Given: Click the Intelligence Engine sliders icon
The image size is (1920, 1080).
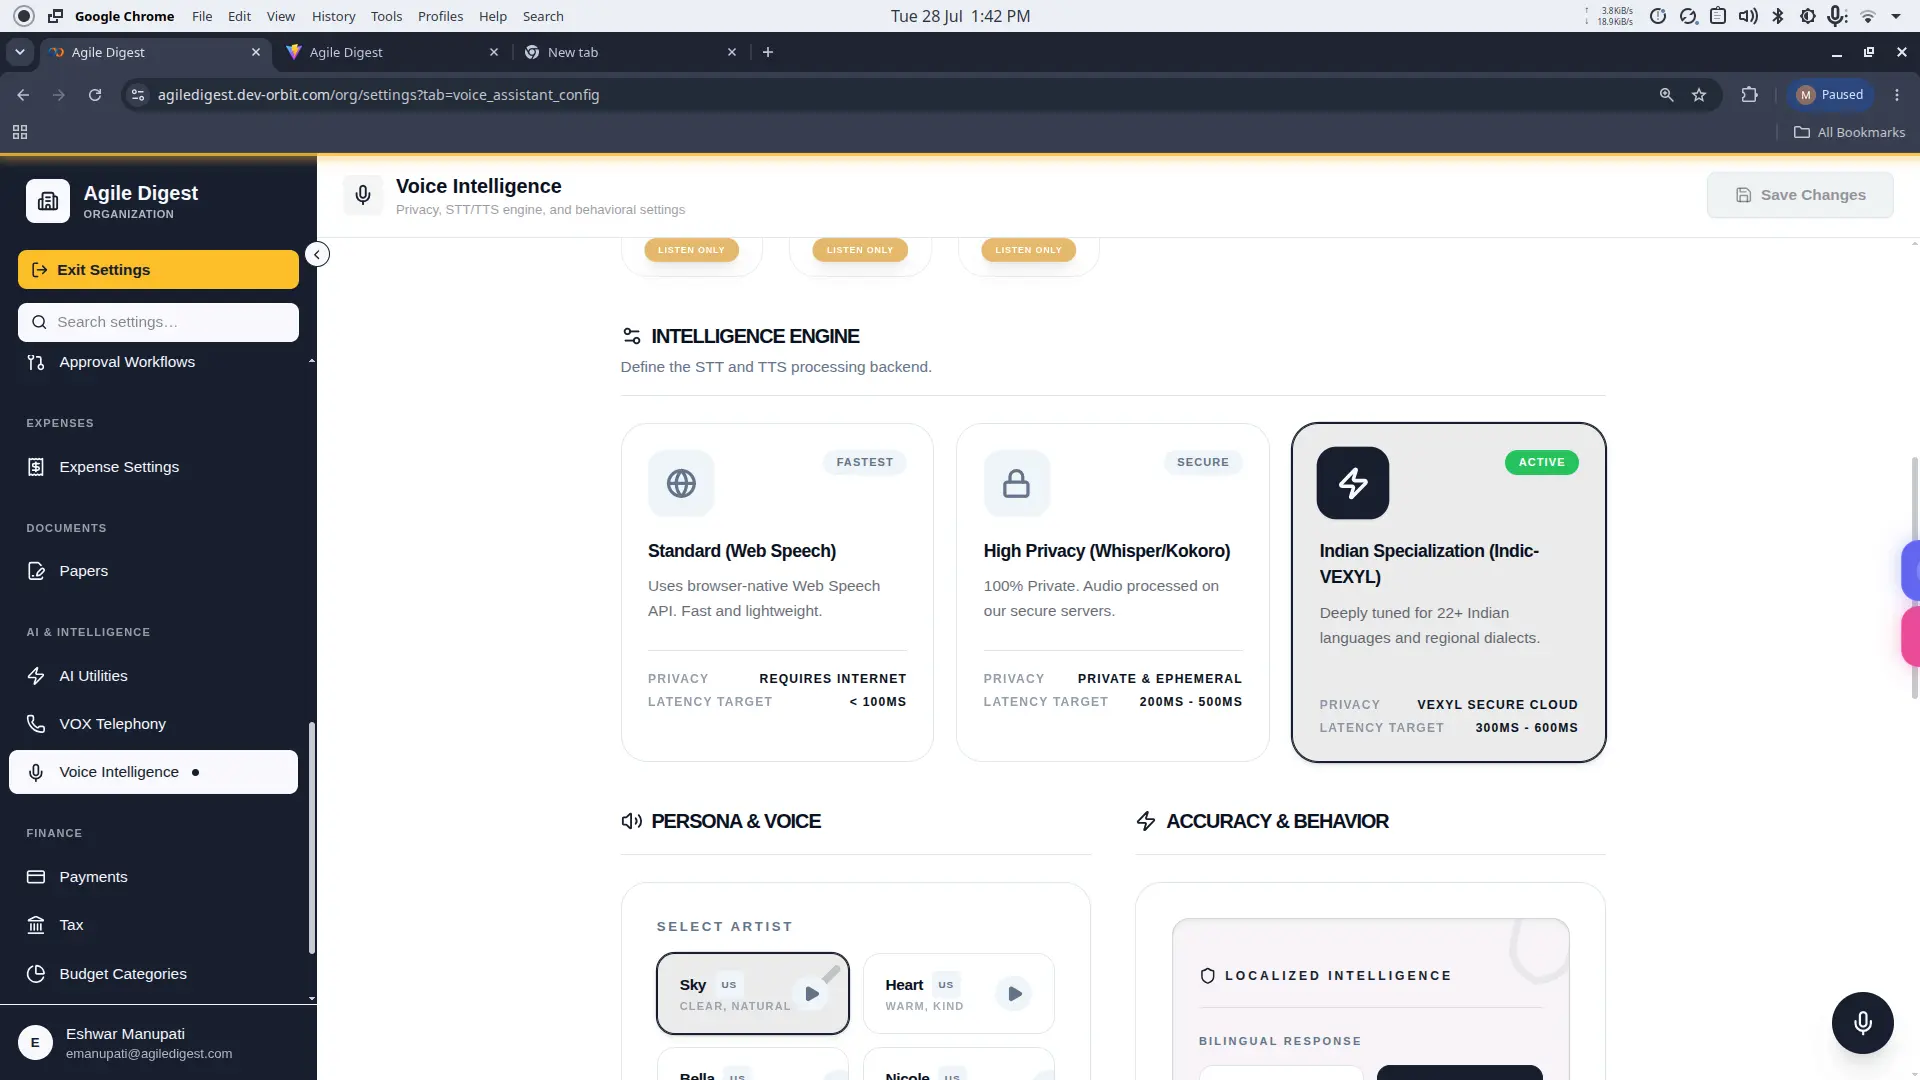Looking at the screenshot, I should coord(632,336).
